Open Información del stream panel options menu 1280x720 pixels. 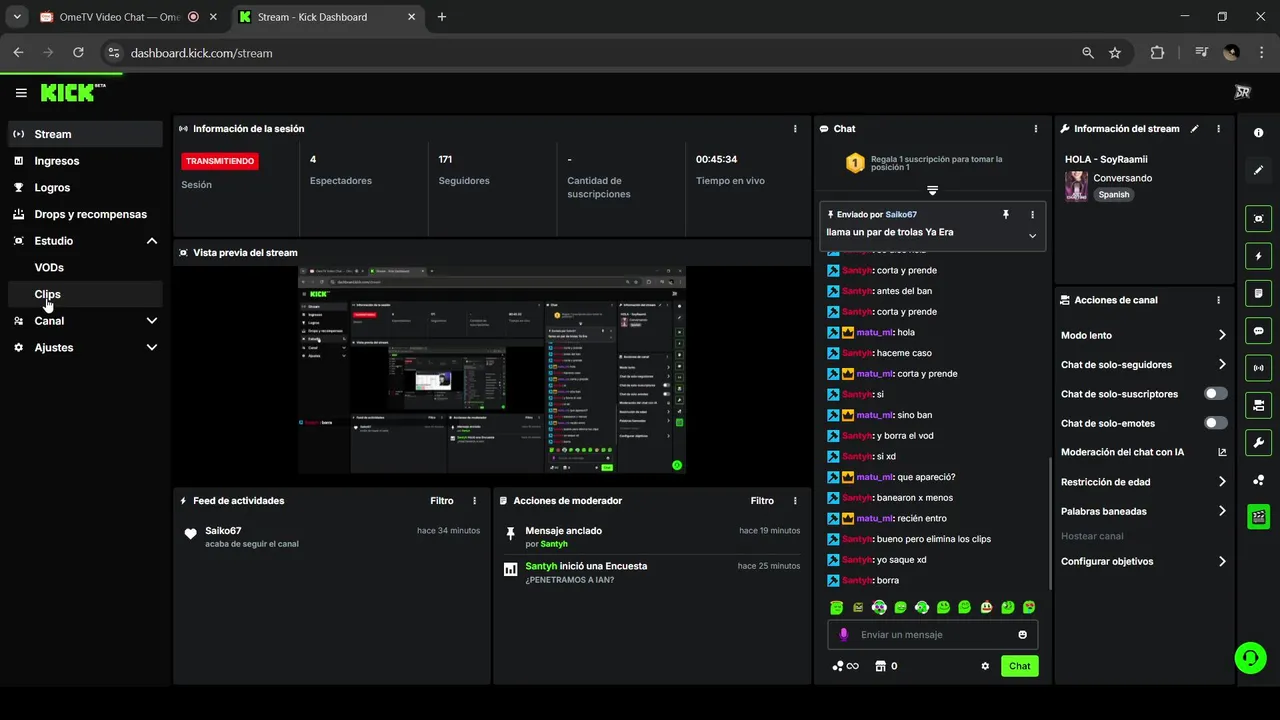(x=1218, y=129)
